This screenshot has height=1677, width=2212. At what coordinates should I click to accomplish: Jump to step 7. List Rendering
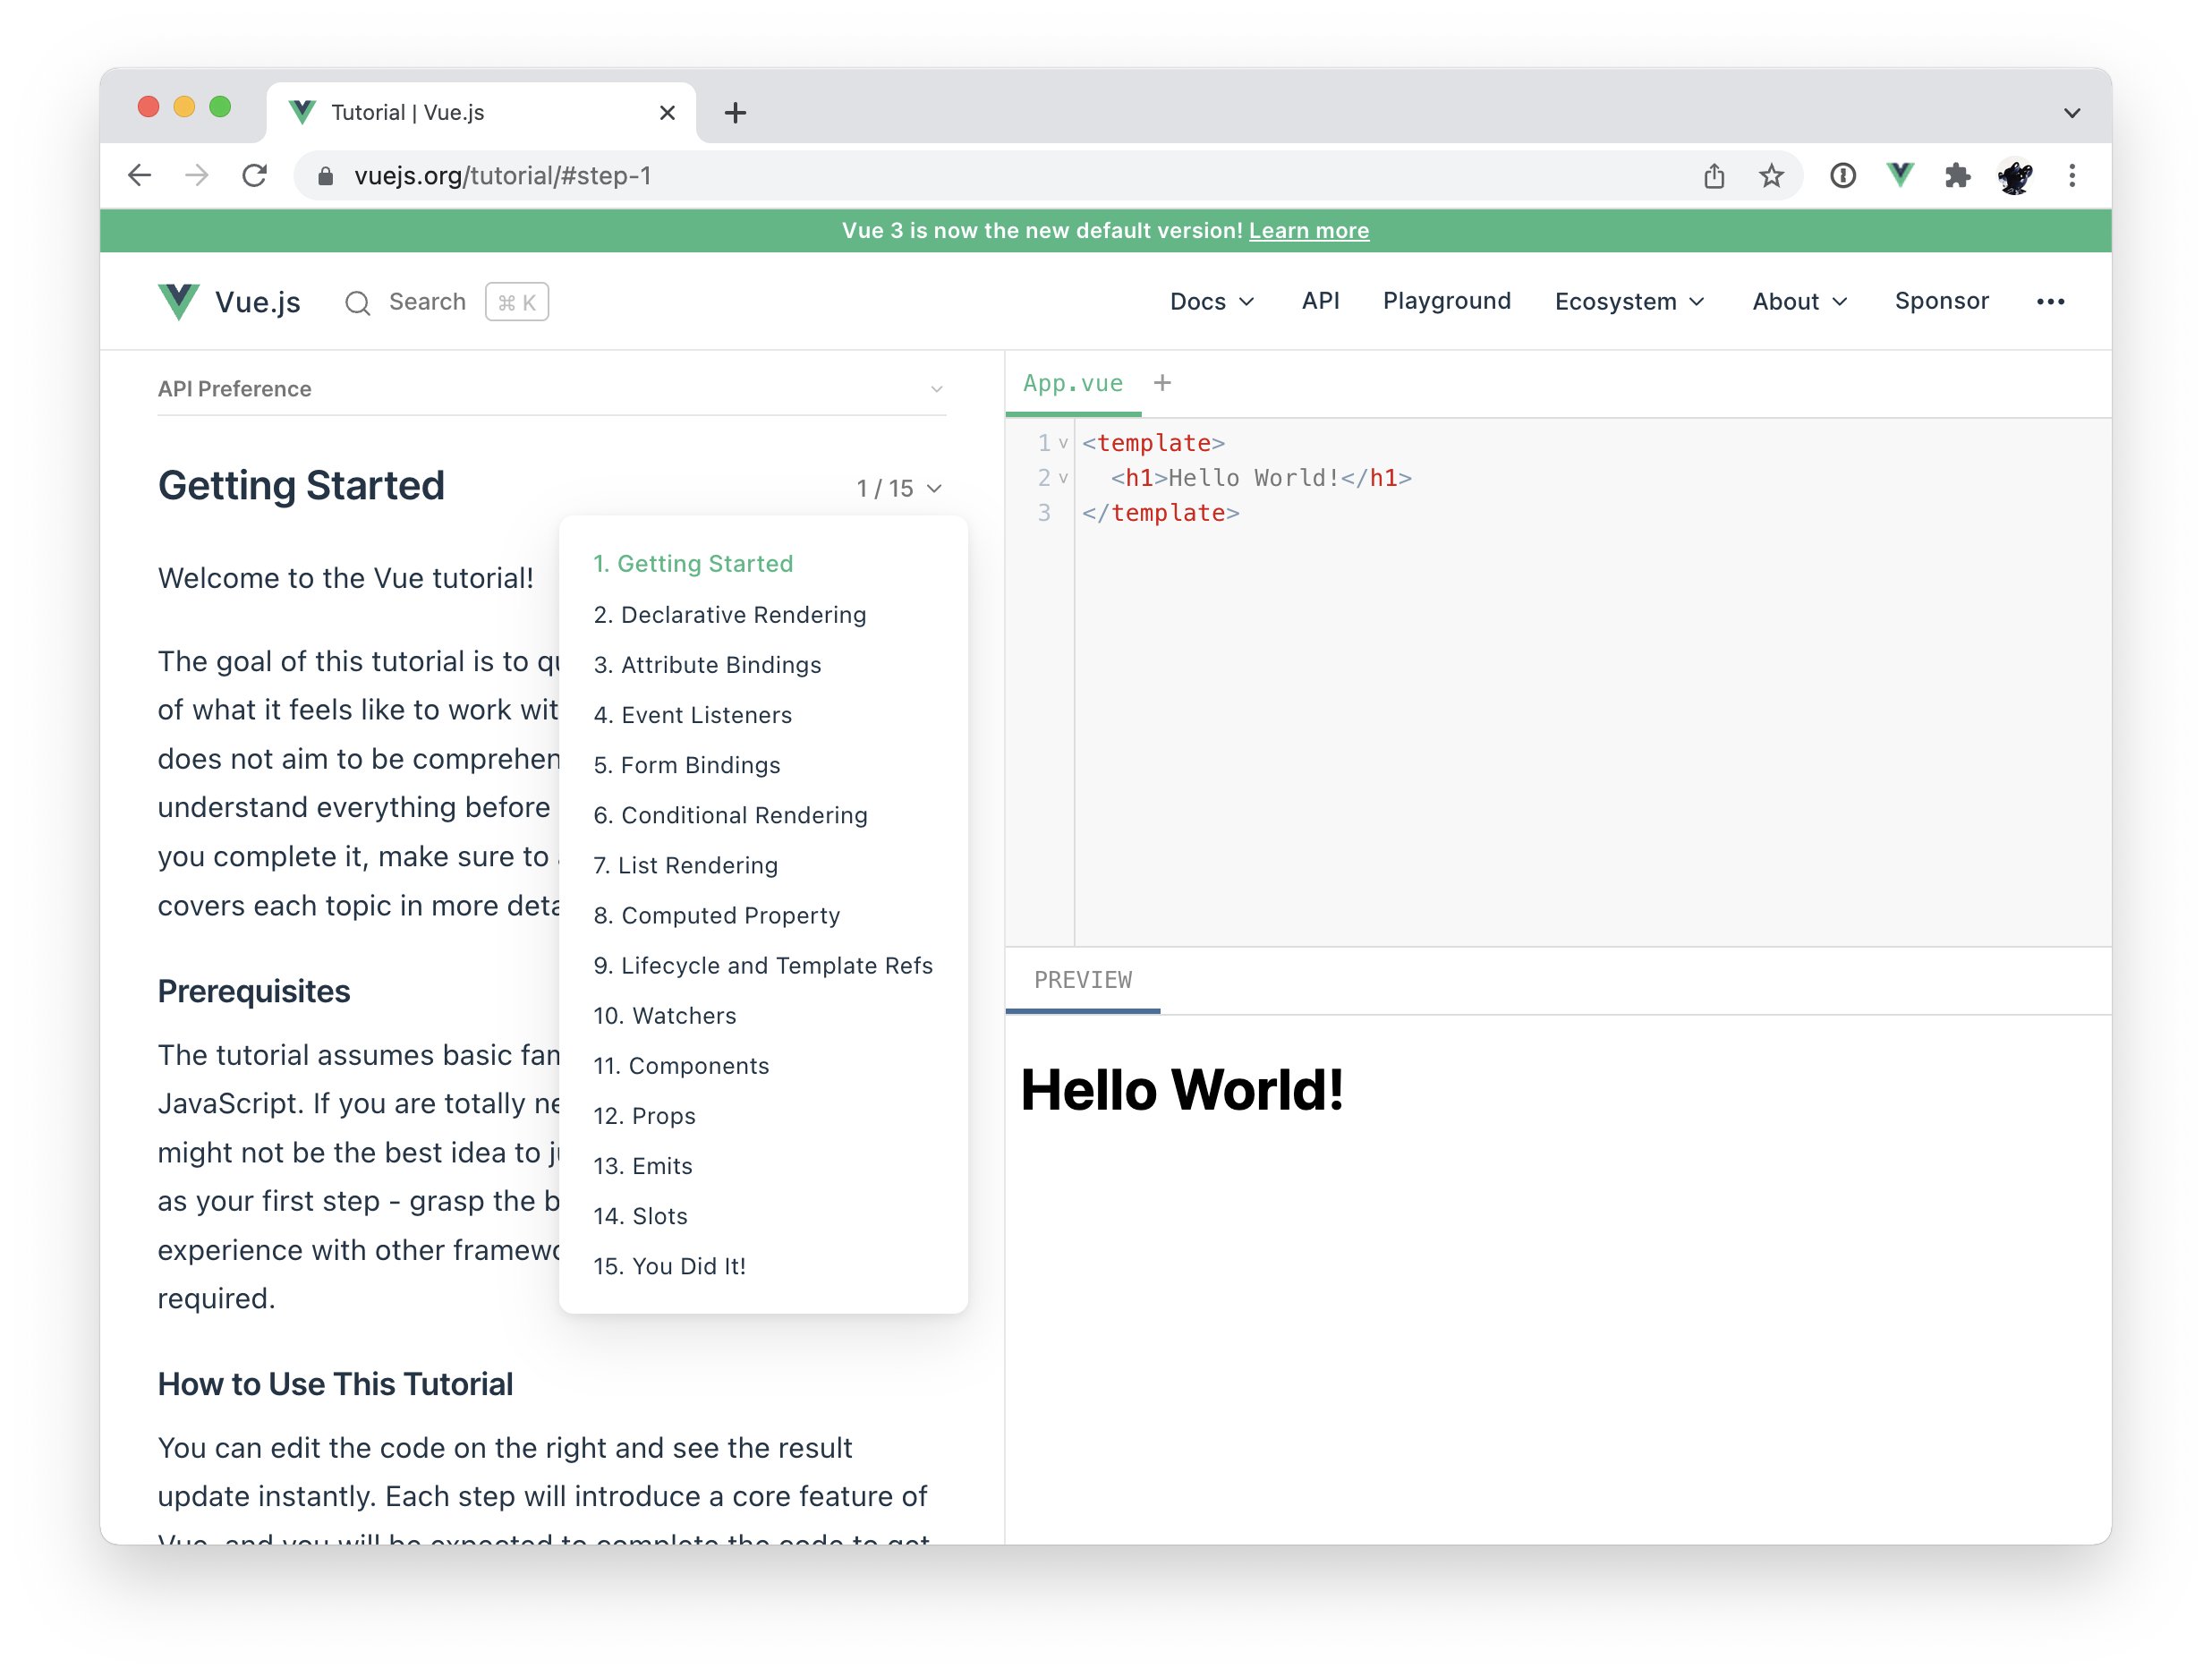coord(685,865)
